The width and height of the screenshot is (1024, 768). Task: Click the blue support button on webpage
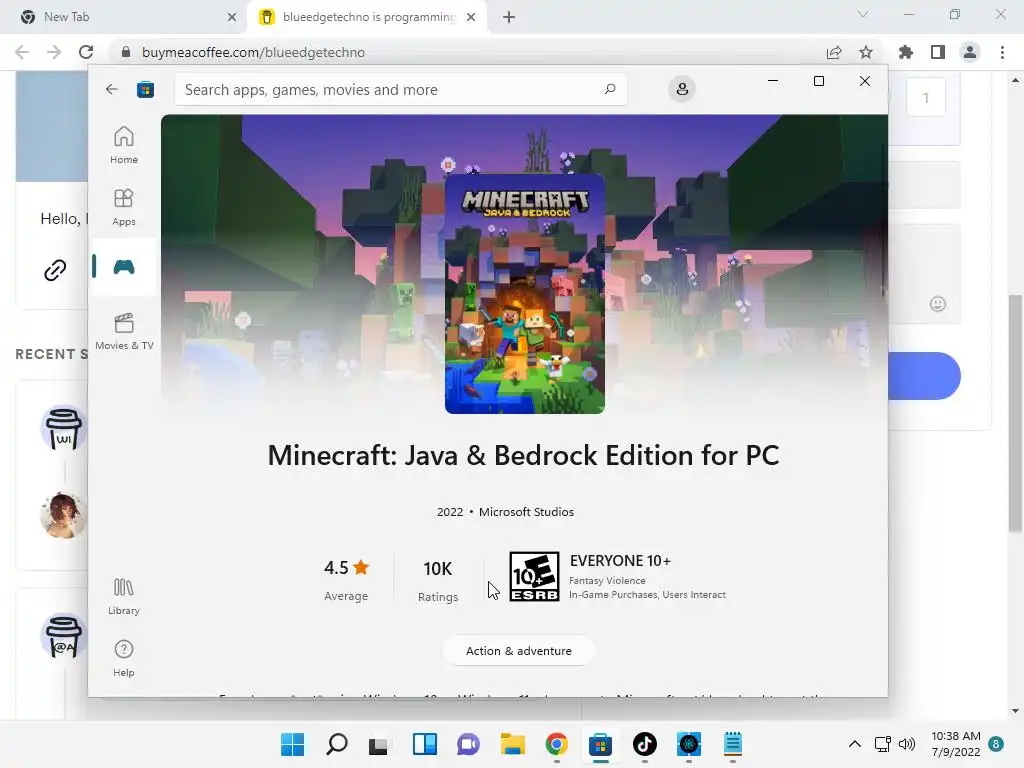coord(925,376)
